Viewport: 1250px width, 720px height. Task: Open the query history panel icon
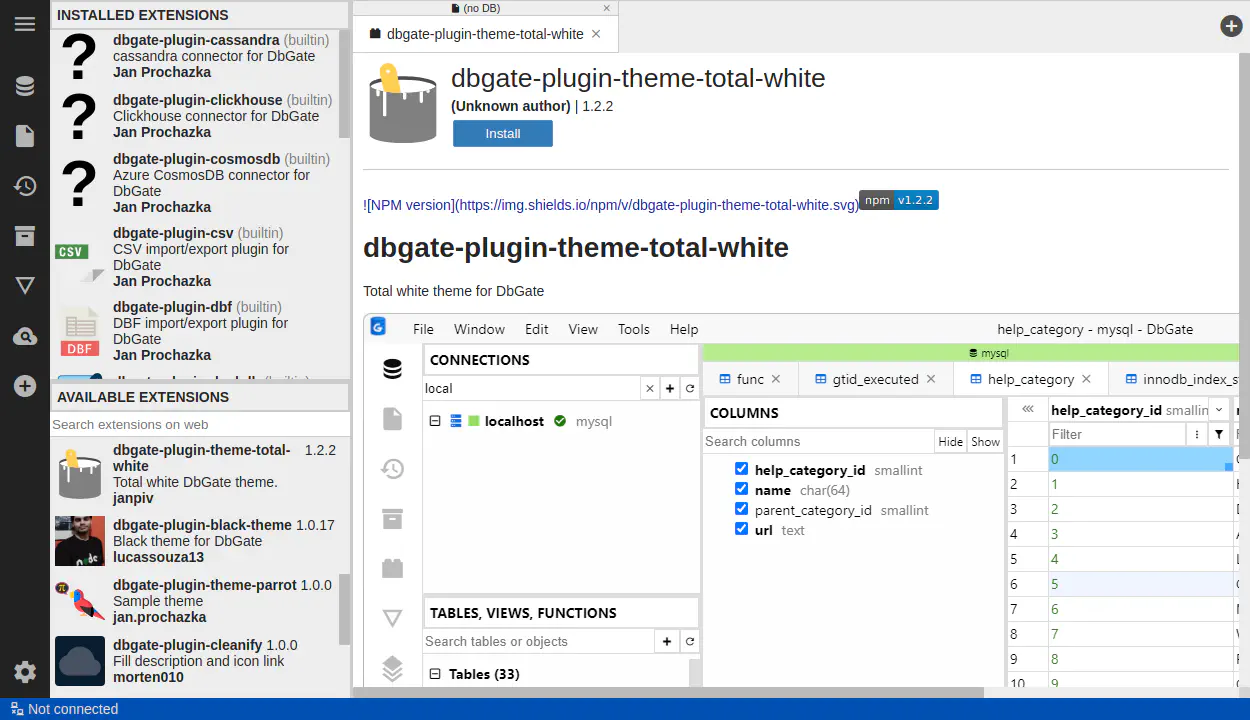tap(25, 186)
